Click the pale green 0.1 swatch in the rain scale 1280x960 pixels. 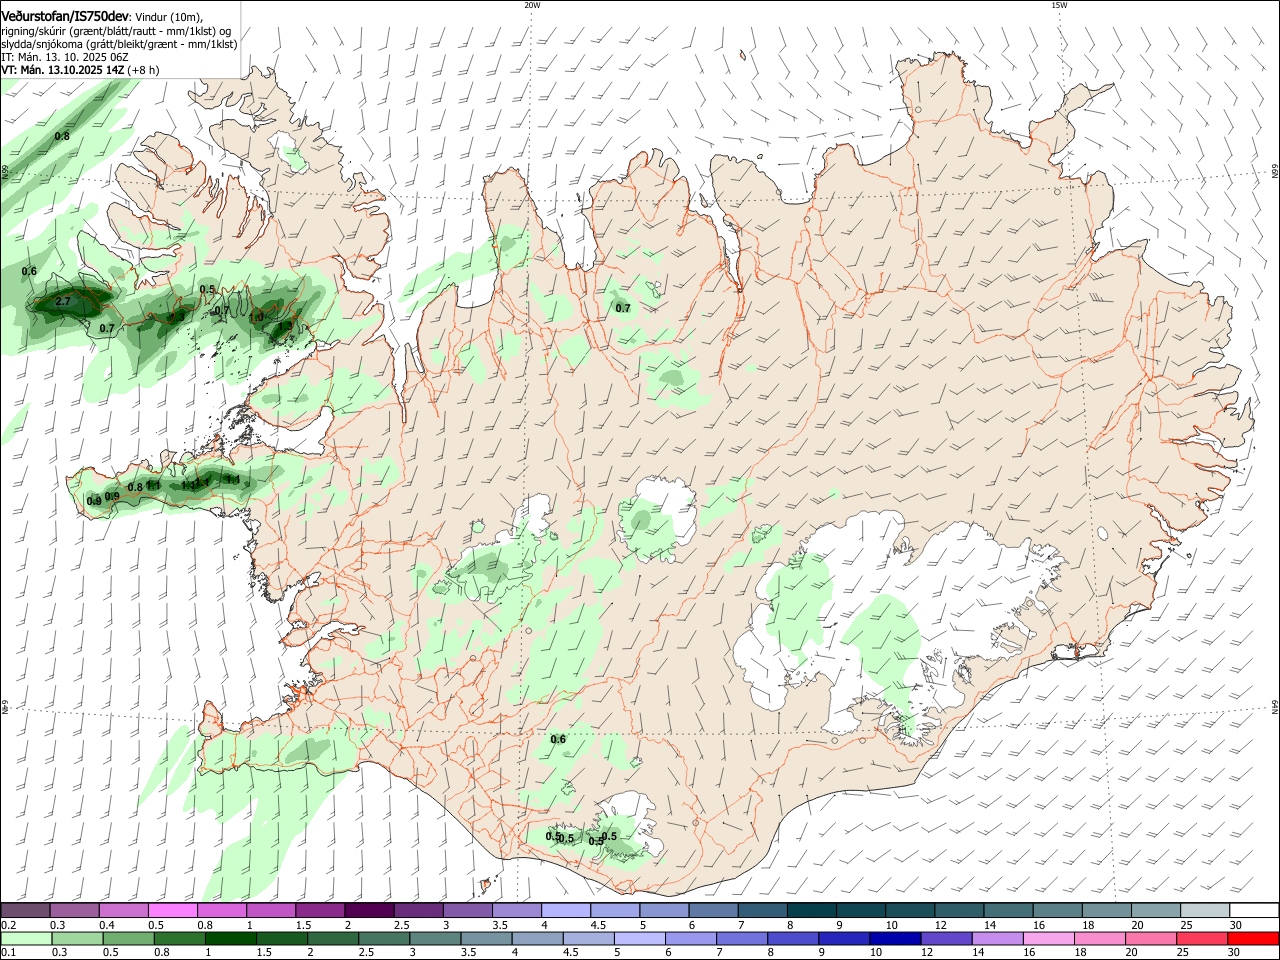(x=25, y=938)
